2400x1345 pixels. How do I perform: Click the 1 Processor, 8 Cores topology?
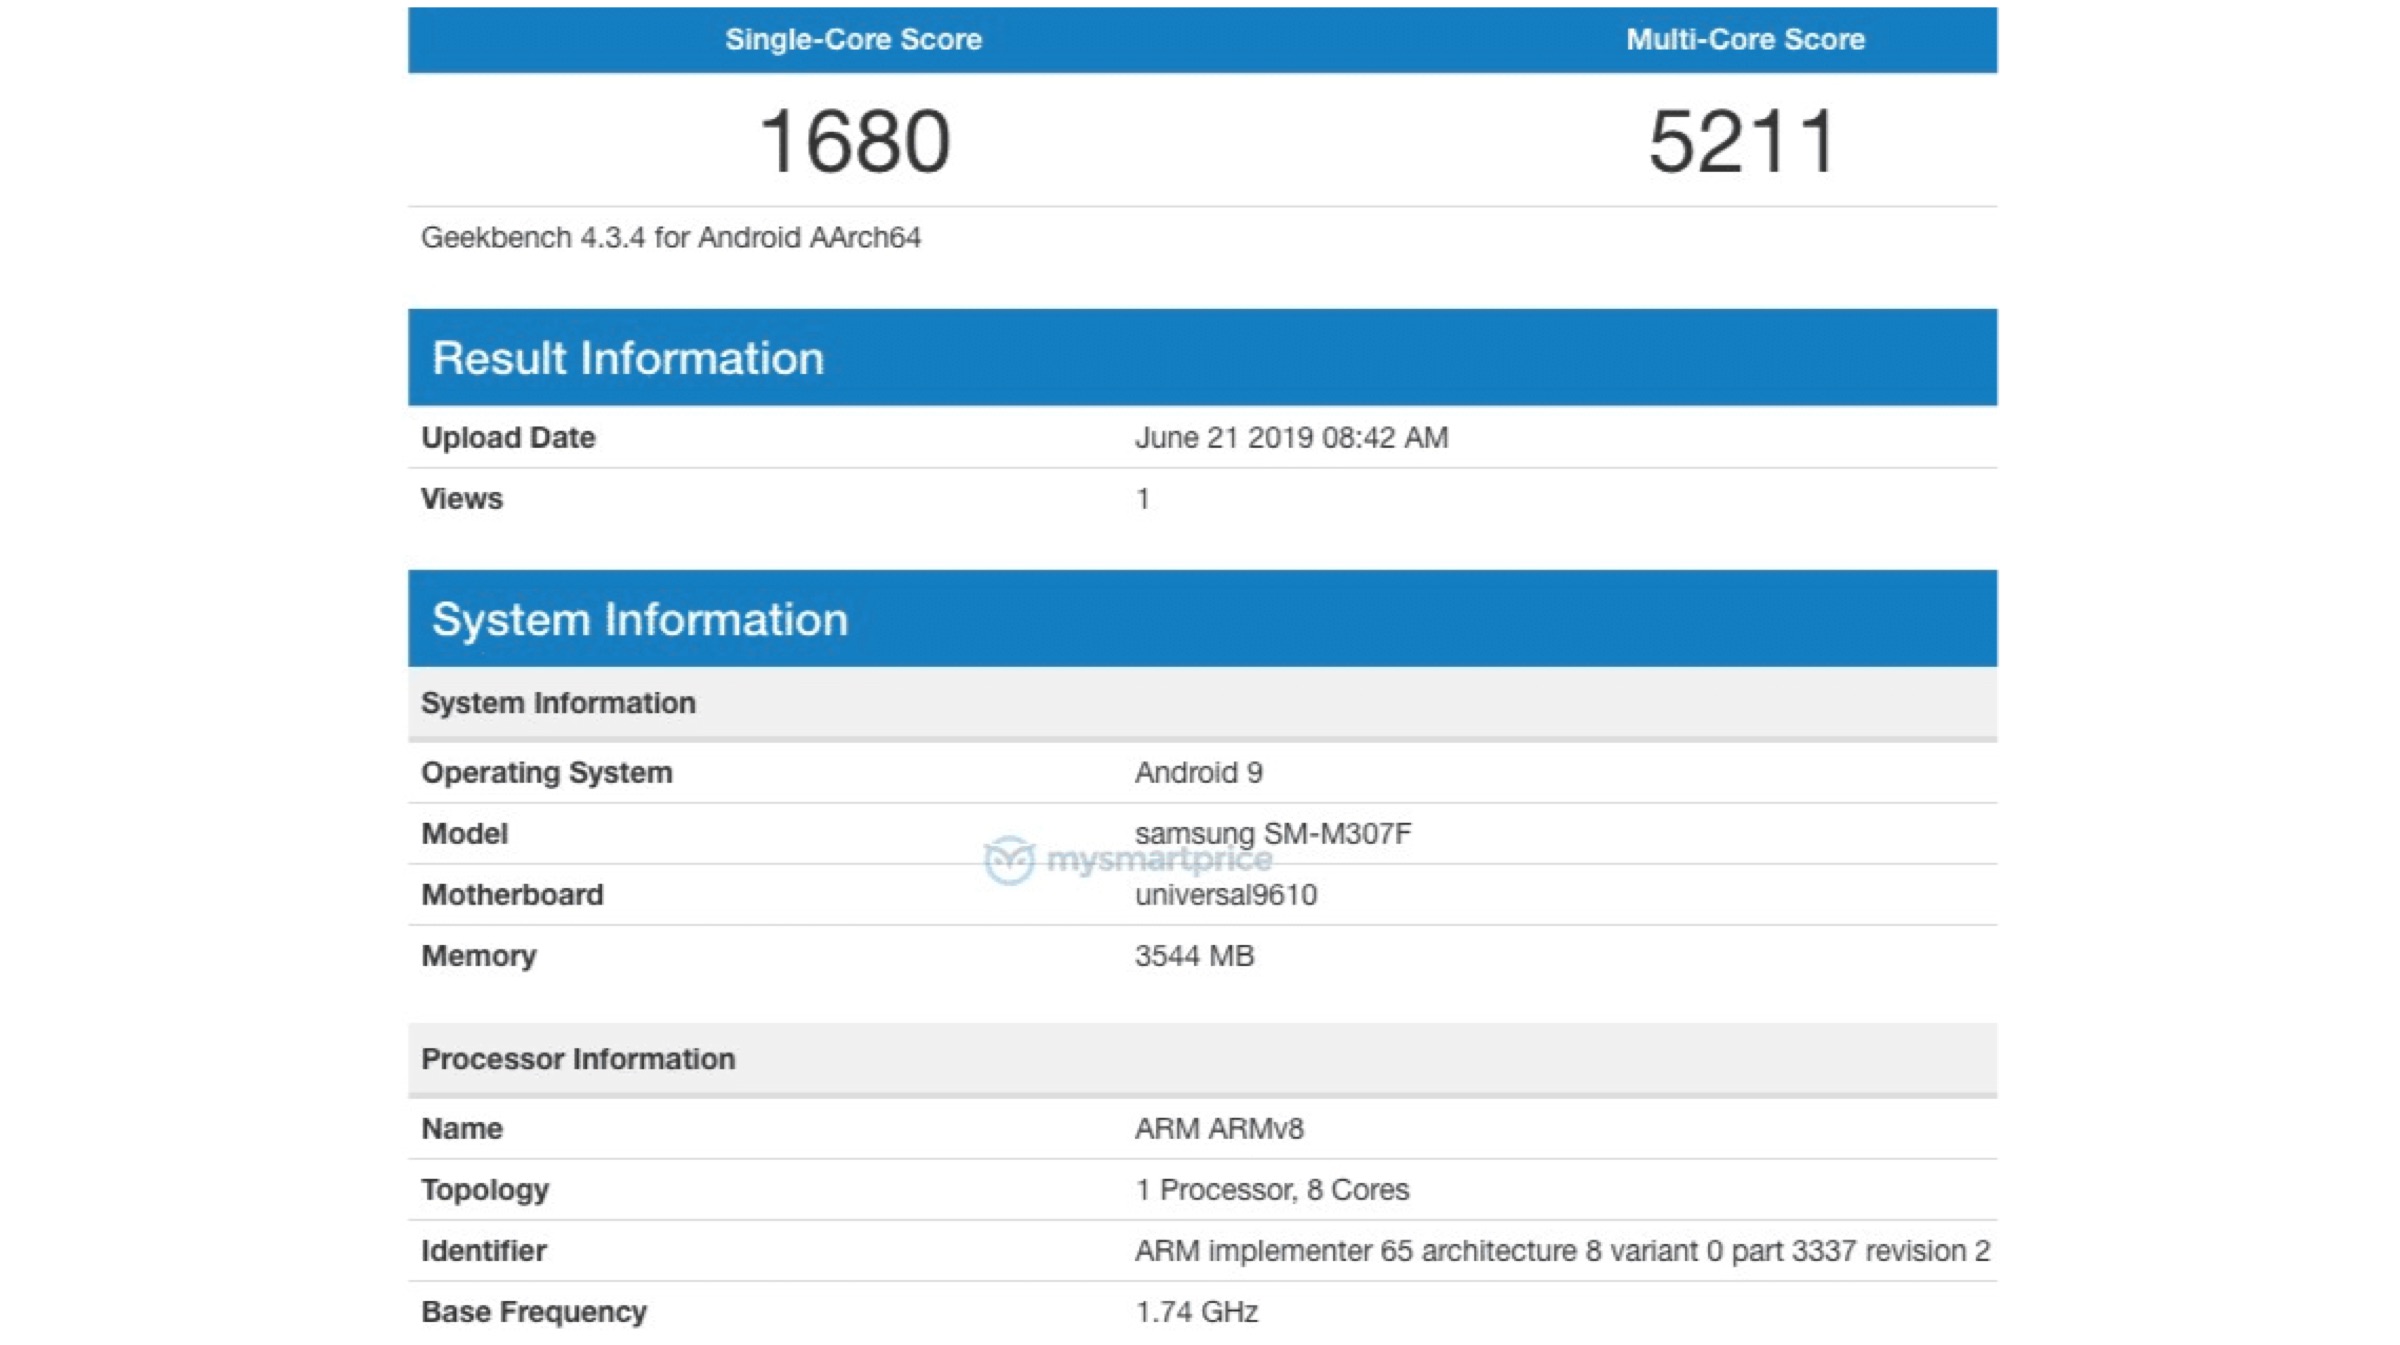[1271, 1190]
